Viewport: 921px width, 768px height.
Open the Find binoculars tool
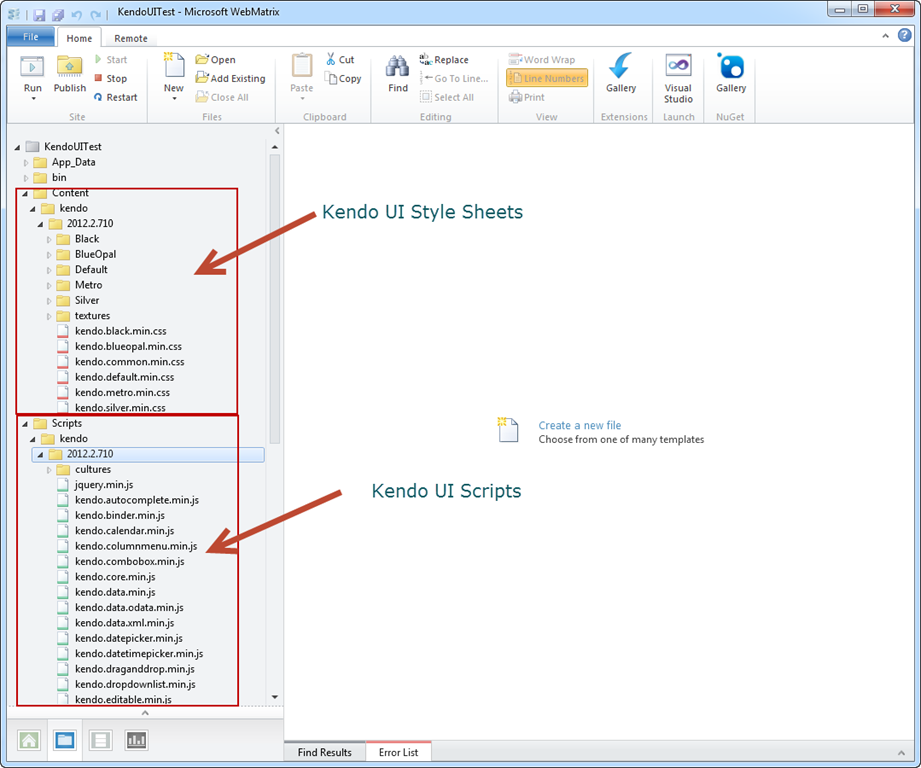click(x=398, y=68)
